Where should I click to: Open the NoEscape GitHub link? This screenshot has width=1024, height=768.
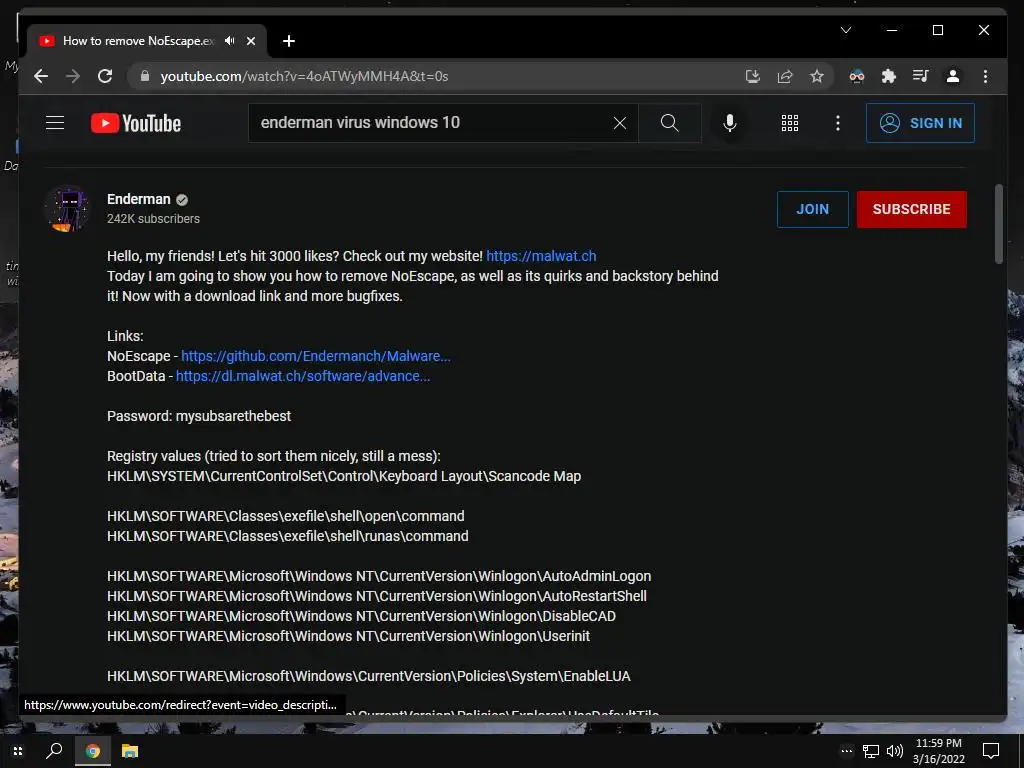[x=315, y=356]
